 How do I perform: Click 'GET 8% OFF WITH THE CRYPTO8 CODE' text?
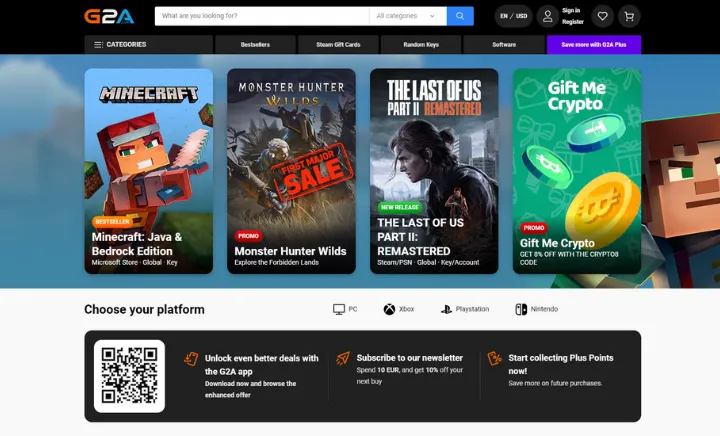tap(569, 258)
